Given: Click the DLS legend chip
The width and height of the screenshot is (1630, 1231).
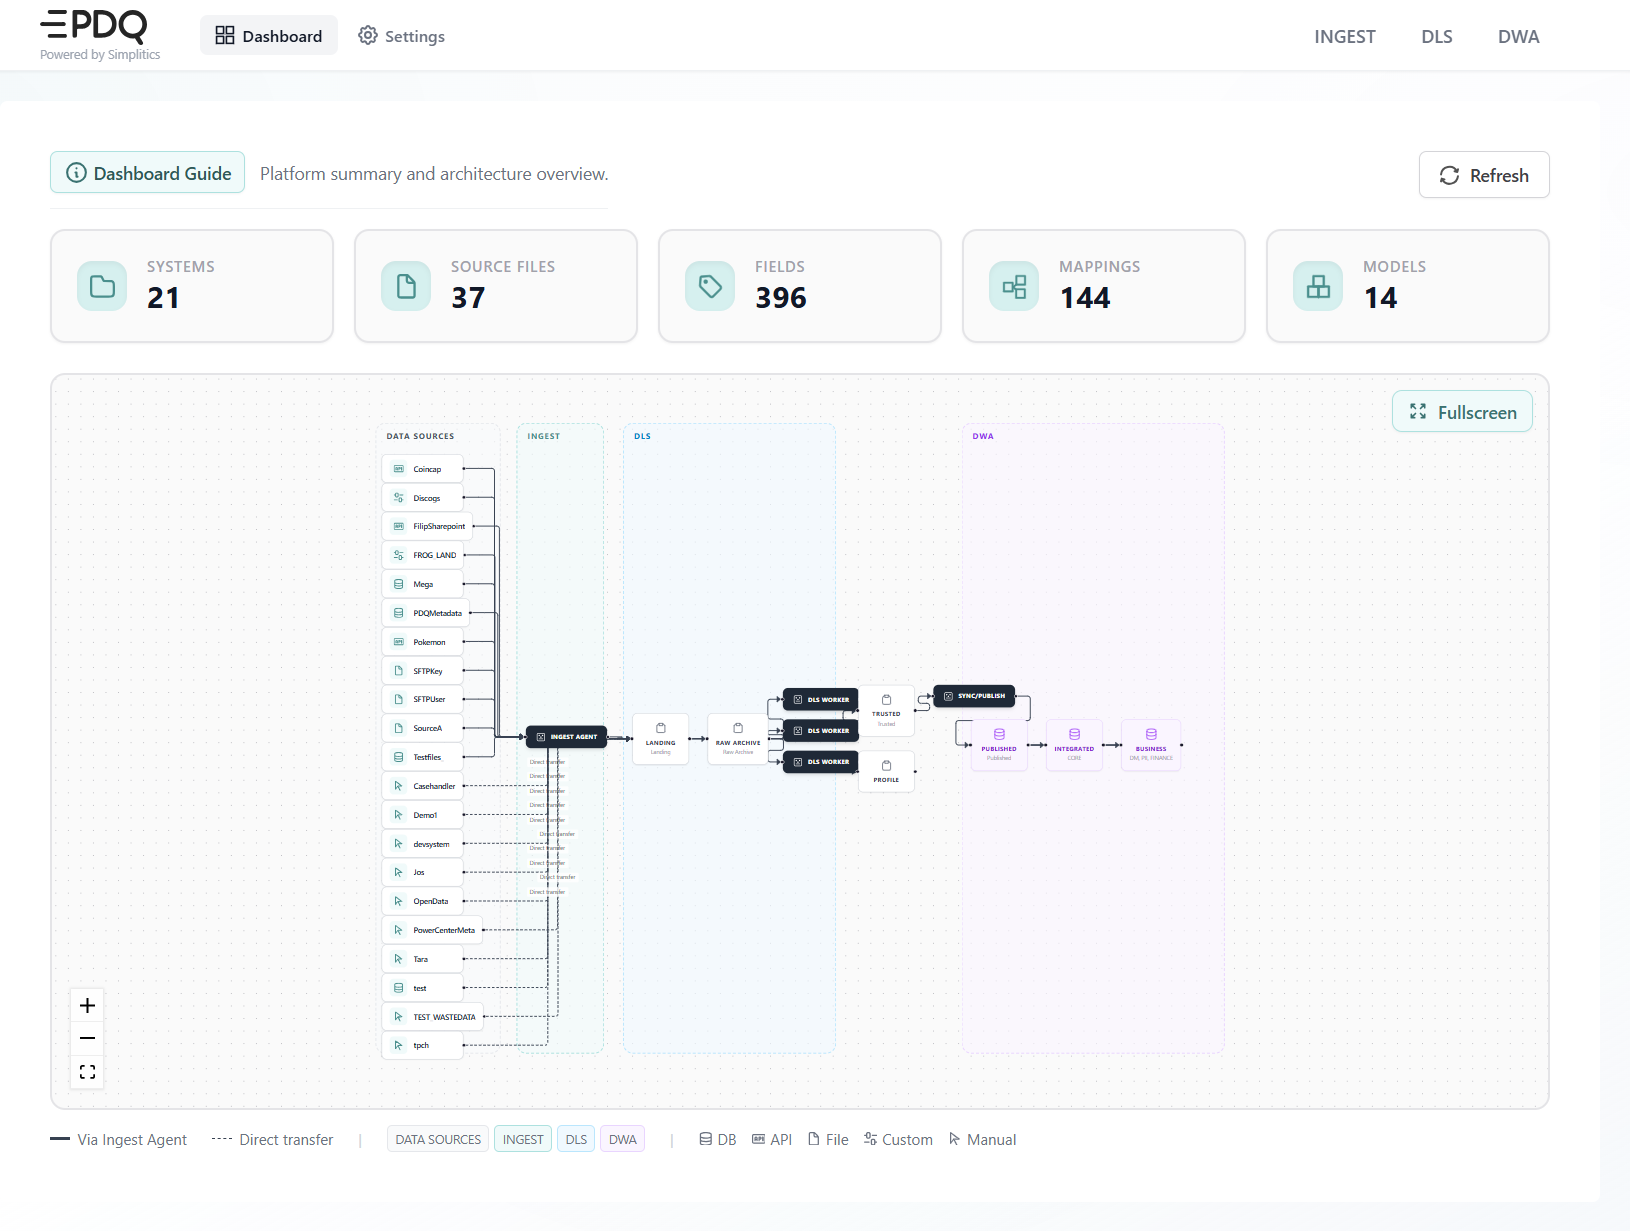Looking at the screenshot, I should pos(576,1139).
